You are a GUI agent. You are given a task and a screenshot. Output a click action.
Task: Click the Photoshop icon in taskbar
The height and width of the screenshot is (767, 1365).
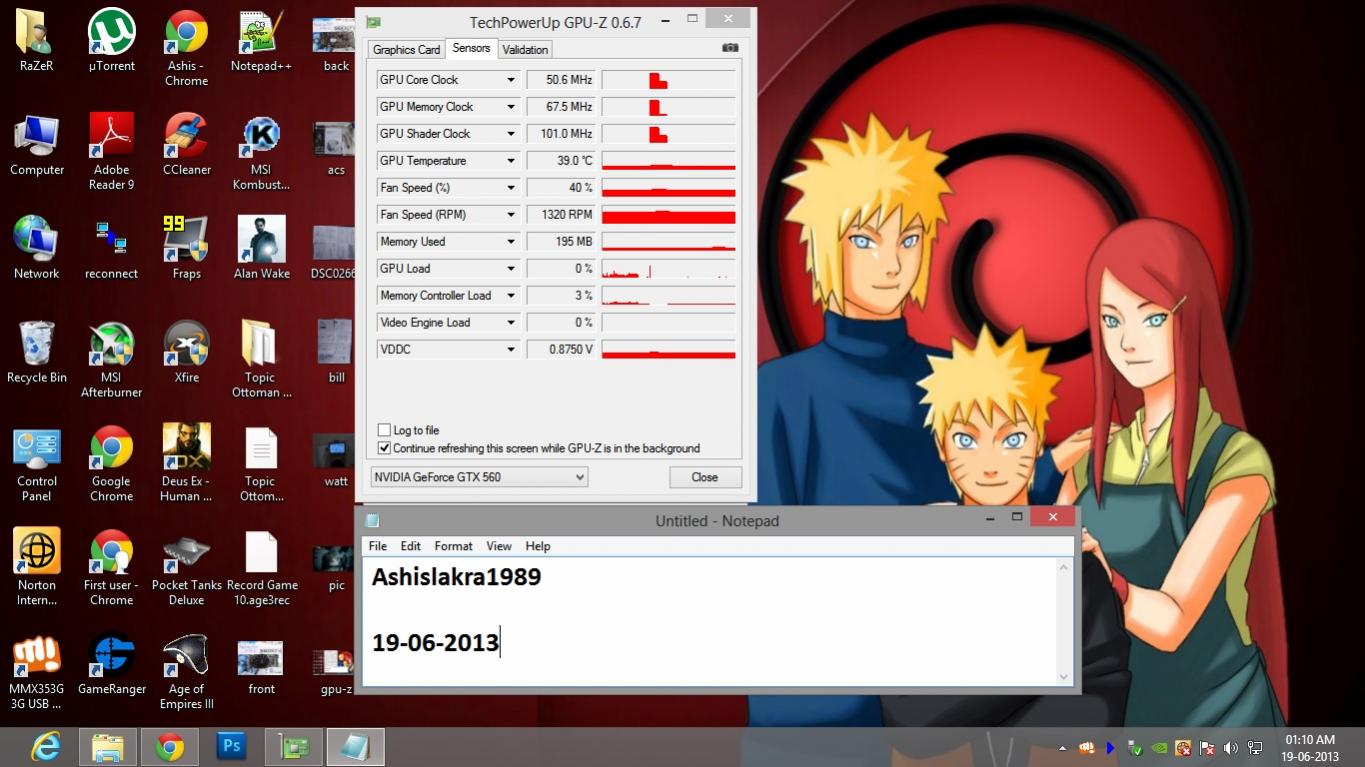click(231, 746)
